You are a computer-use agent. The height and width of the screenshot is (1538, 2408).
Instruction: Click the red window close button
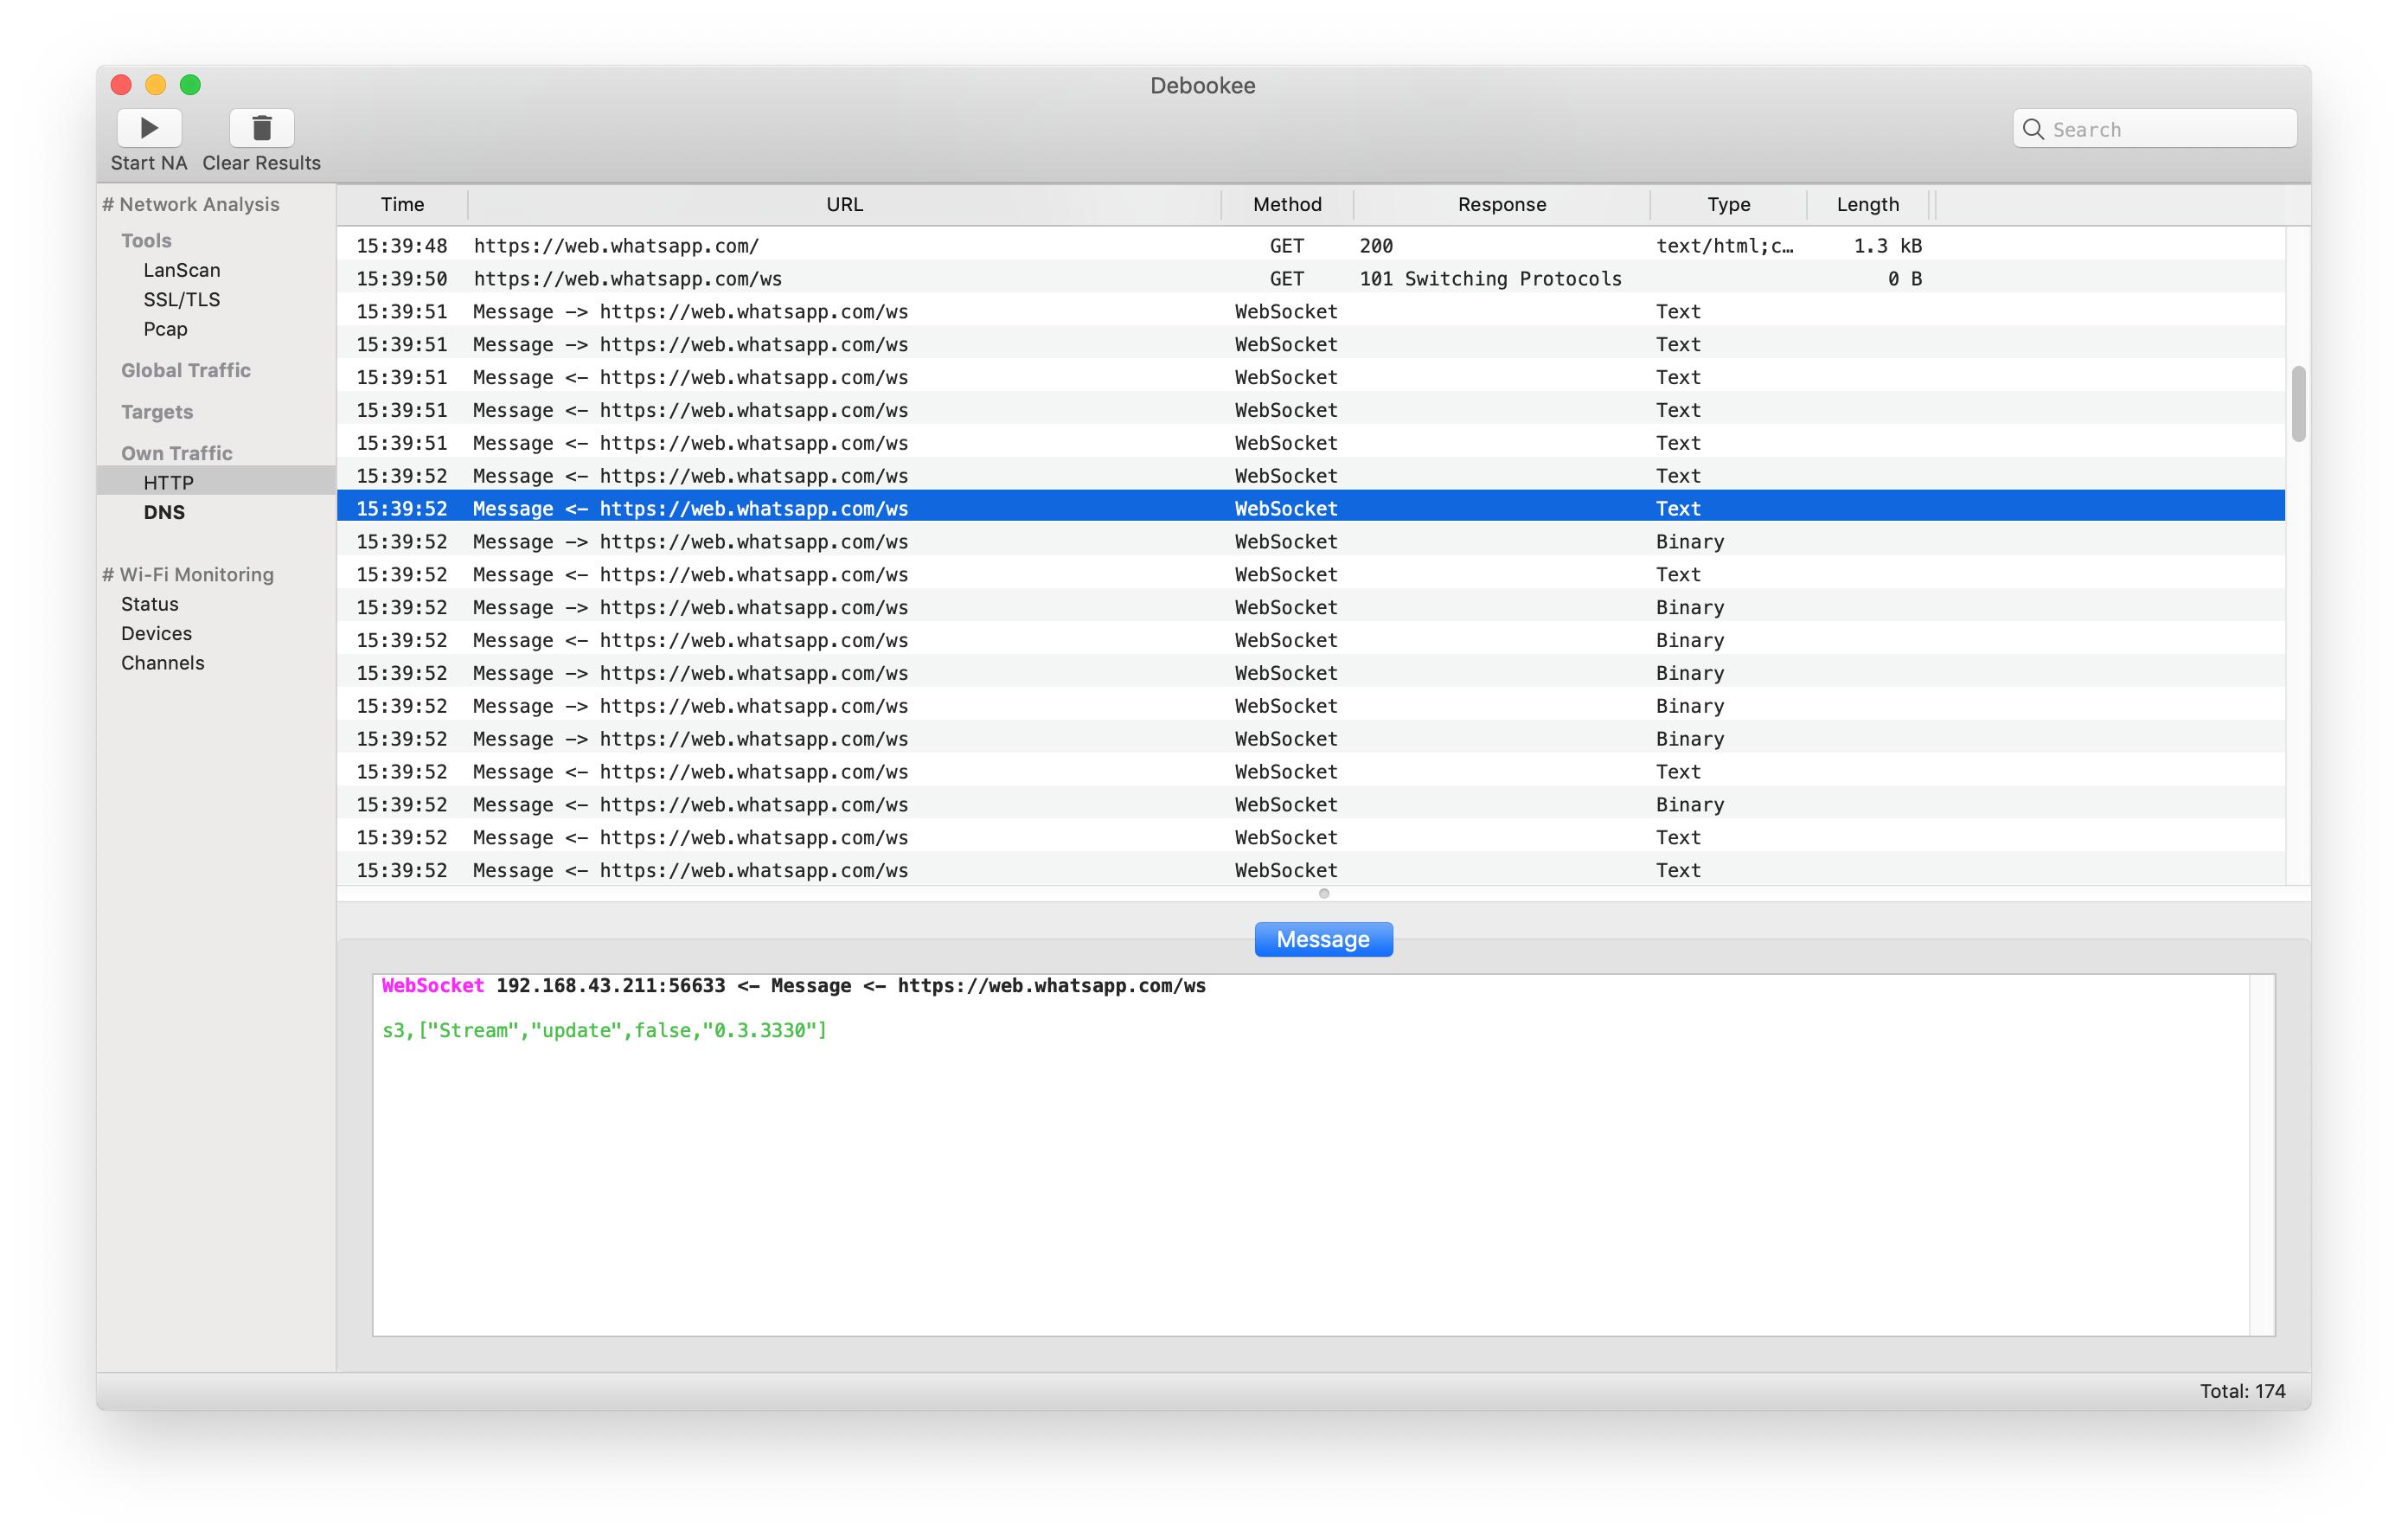[121, 85]
